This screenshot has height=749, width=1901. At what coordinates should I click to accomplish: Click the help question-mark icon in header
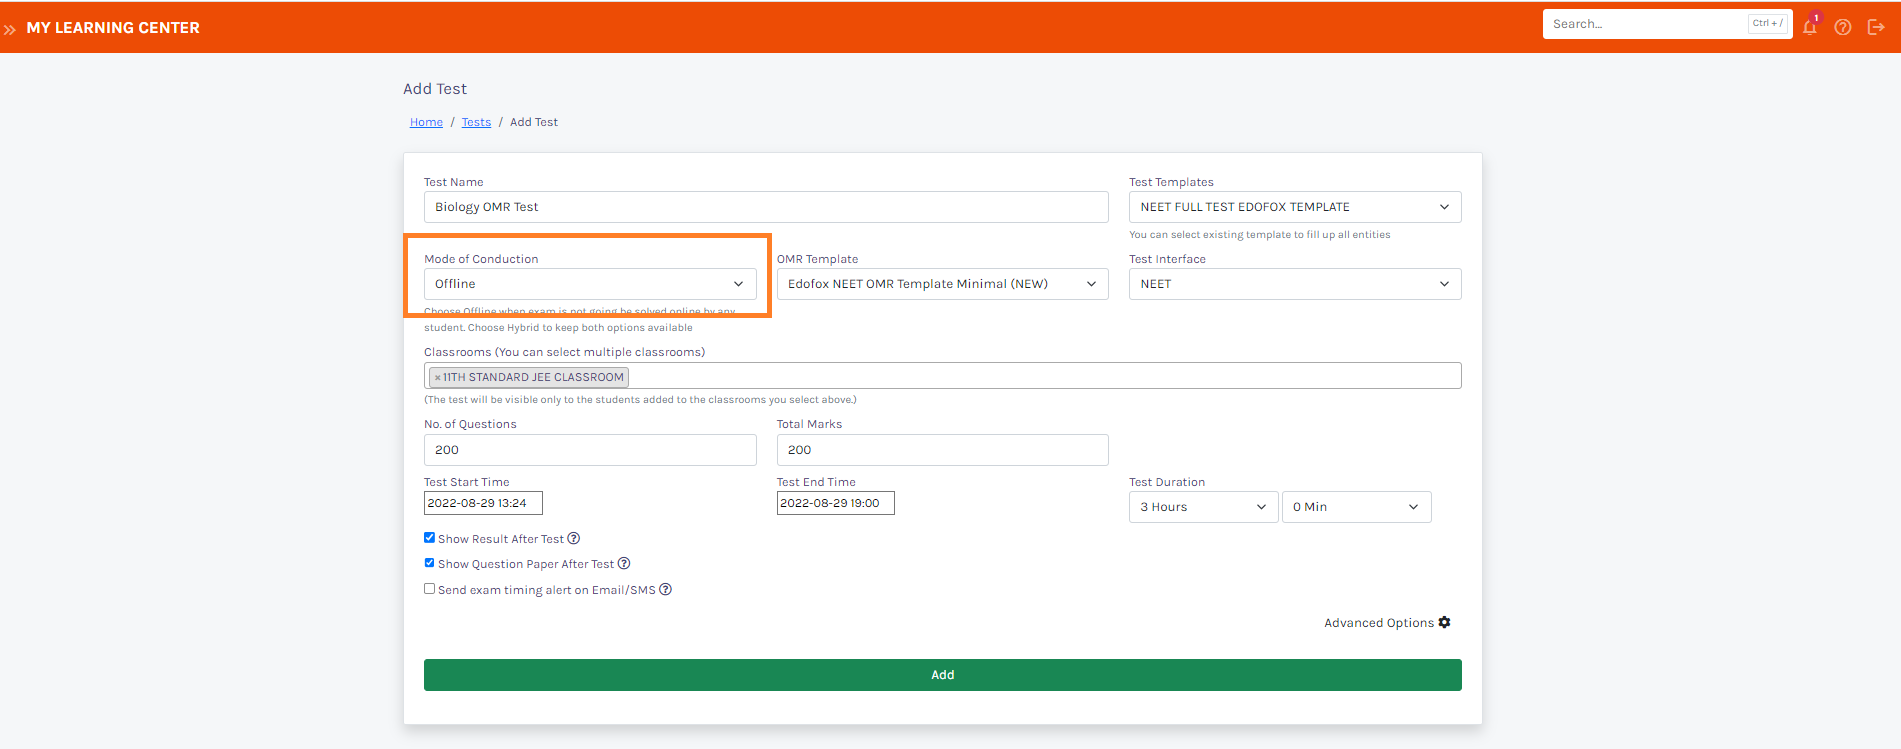(1842, 27)
